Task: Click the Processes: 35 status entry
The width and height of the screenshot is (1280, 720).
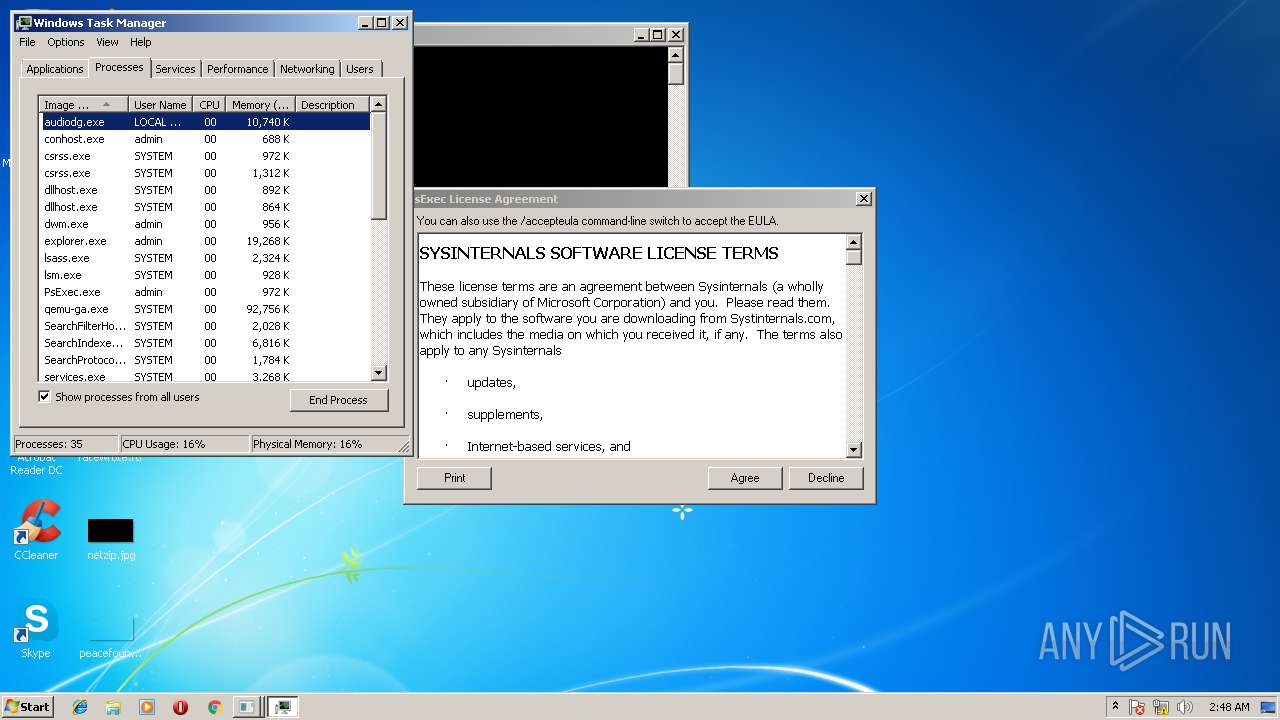Action: [66, 444]
